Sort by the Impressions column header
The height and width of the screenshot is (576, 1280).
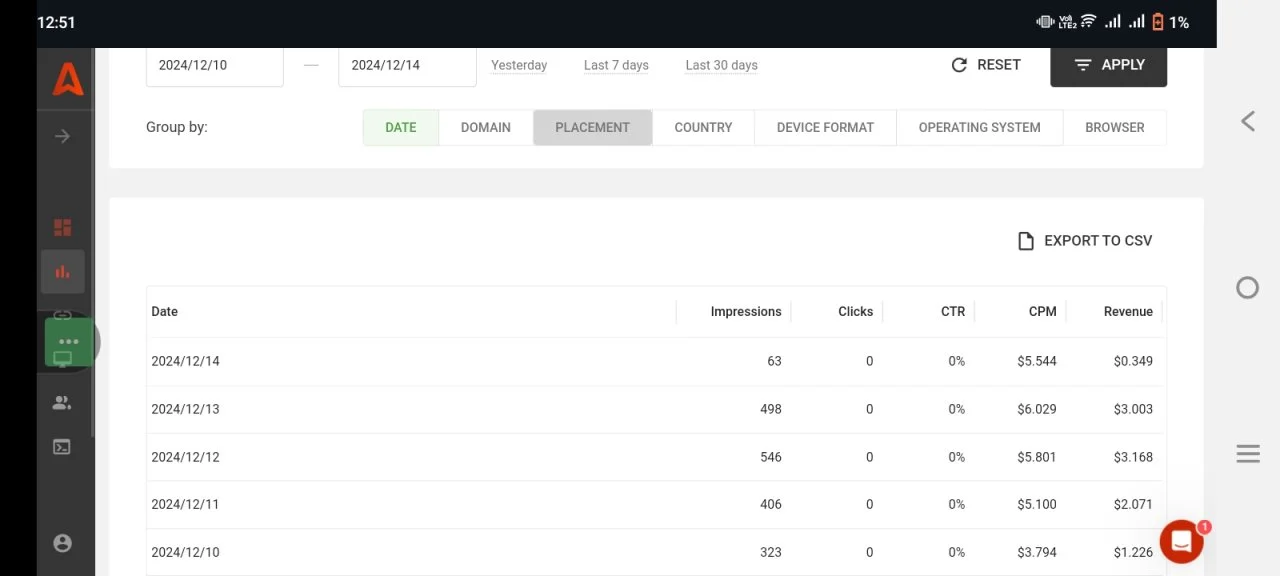pos(746,312)
